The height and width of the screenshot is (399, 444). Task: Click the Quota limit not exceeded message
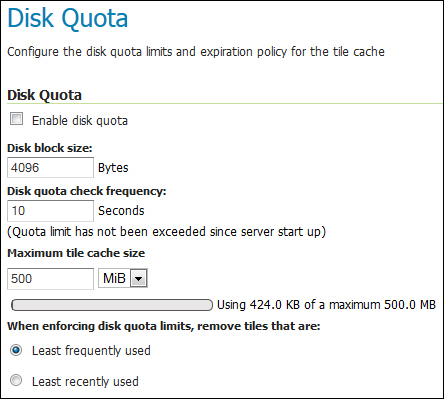[x=167, y=231]
